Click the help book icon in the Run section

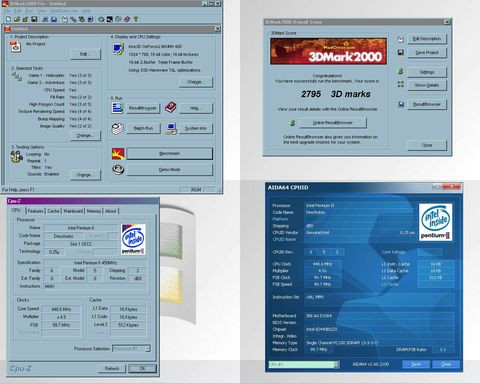(x=170, y=107)
